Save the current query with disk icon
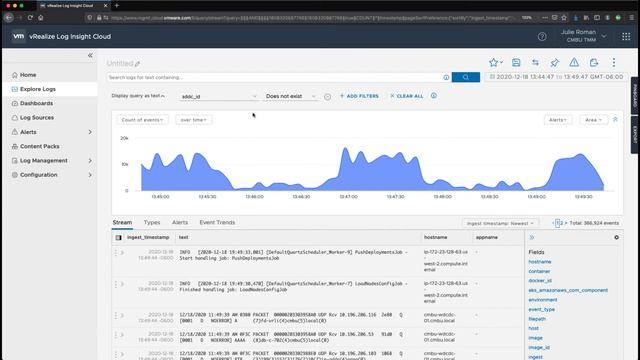Viewport: 640px width, 360px height. coord(516,63)
